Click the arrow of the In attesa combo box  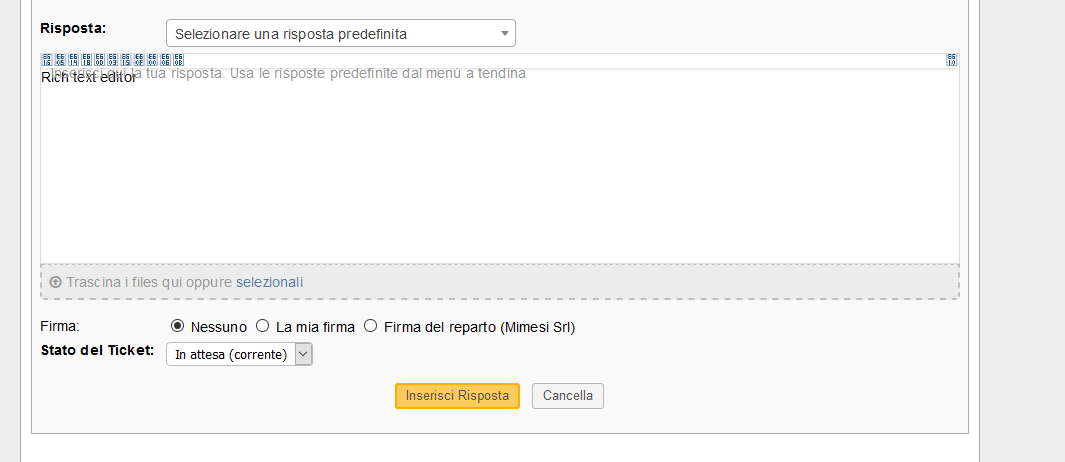coord(304,354)
